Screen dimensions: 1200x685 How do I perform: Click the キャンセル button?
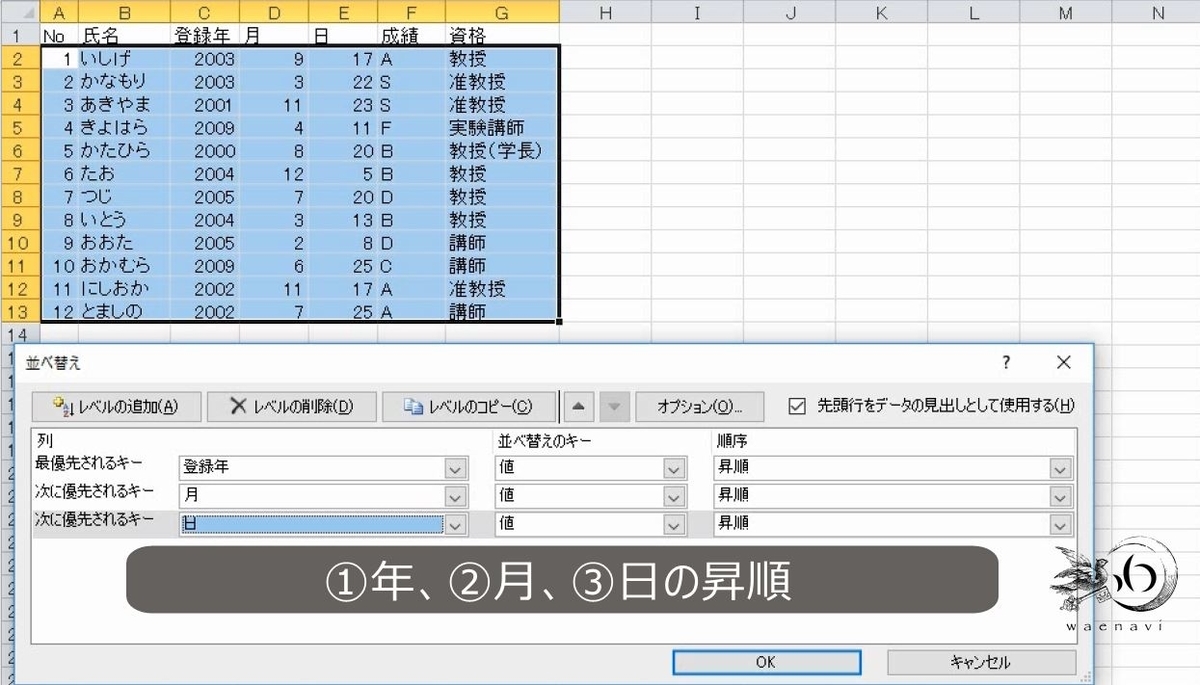pos(982,662)
